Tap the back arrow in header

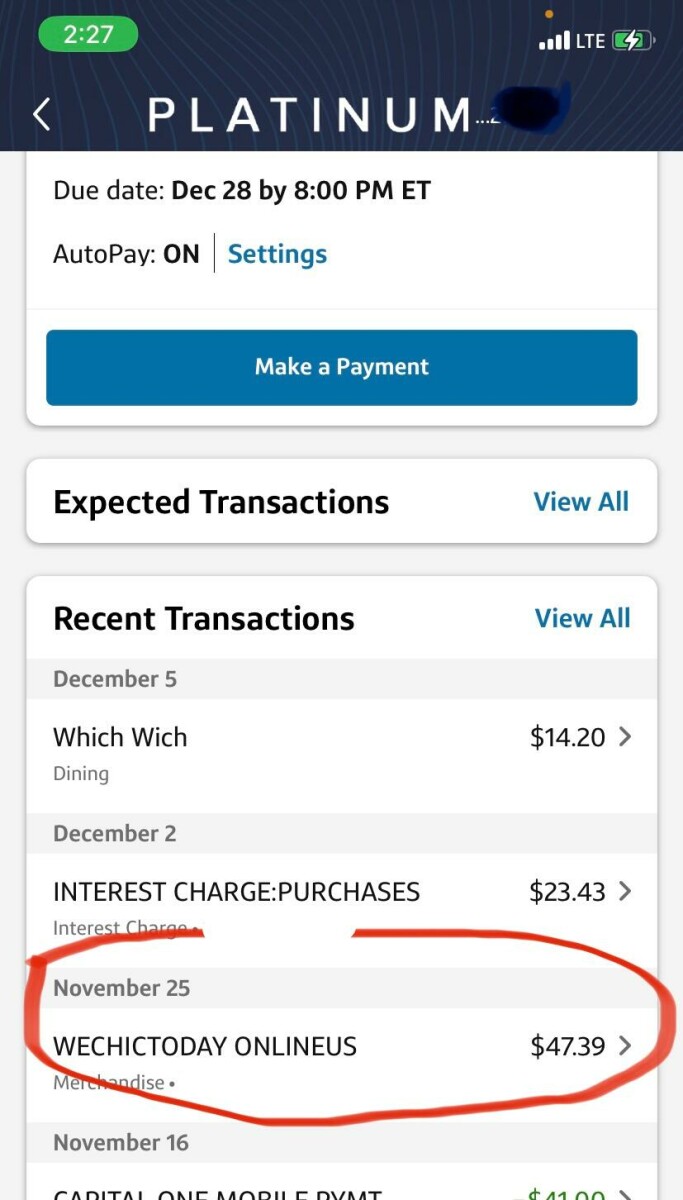[x=41, y=115]
